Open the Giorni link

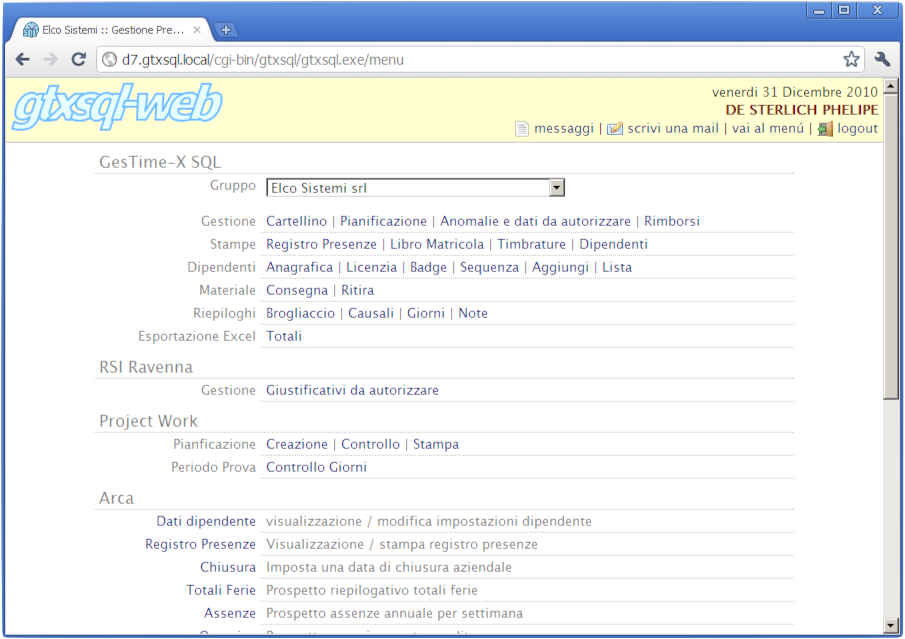click(426, 313)
